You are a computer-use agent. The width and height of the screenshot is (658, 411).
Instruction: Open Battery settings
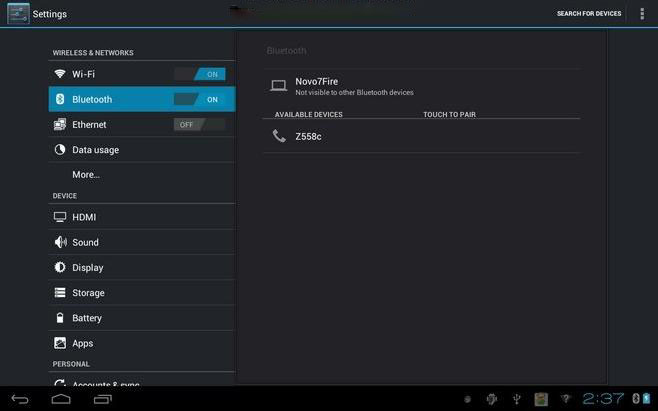click(142, 318)
